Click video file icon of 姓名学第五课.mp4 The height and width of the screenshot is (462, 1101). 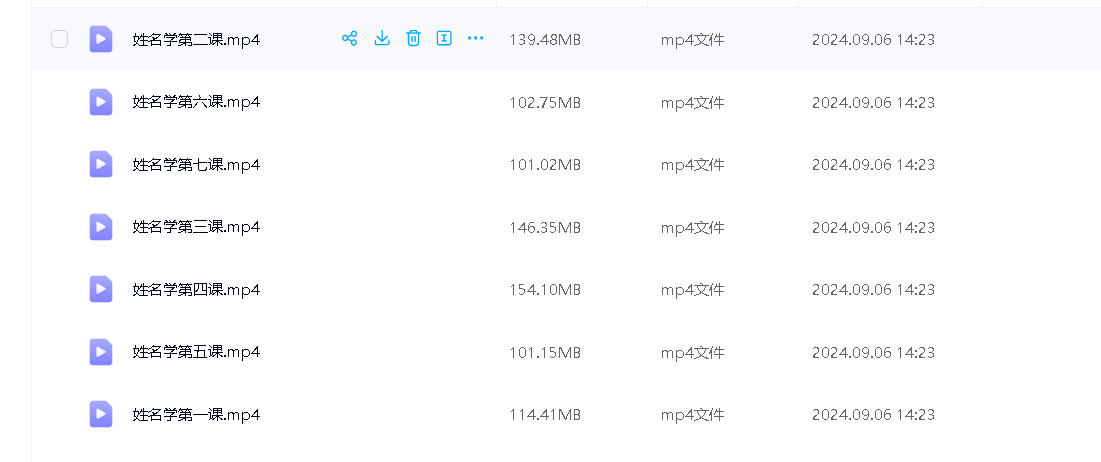pyautogui.click(x=101, y=352)
